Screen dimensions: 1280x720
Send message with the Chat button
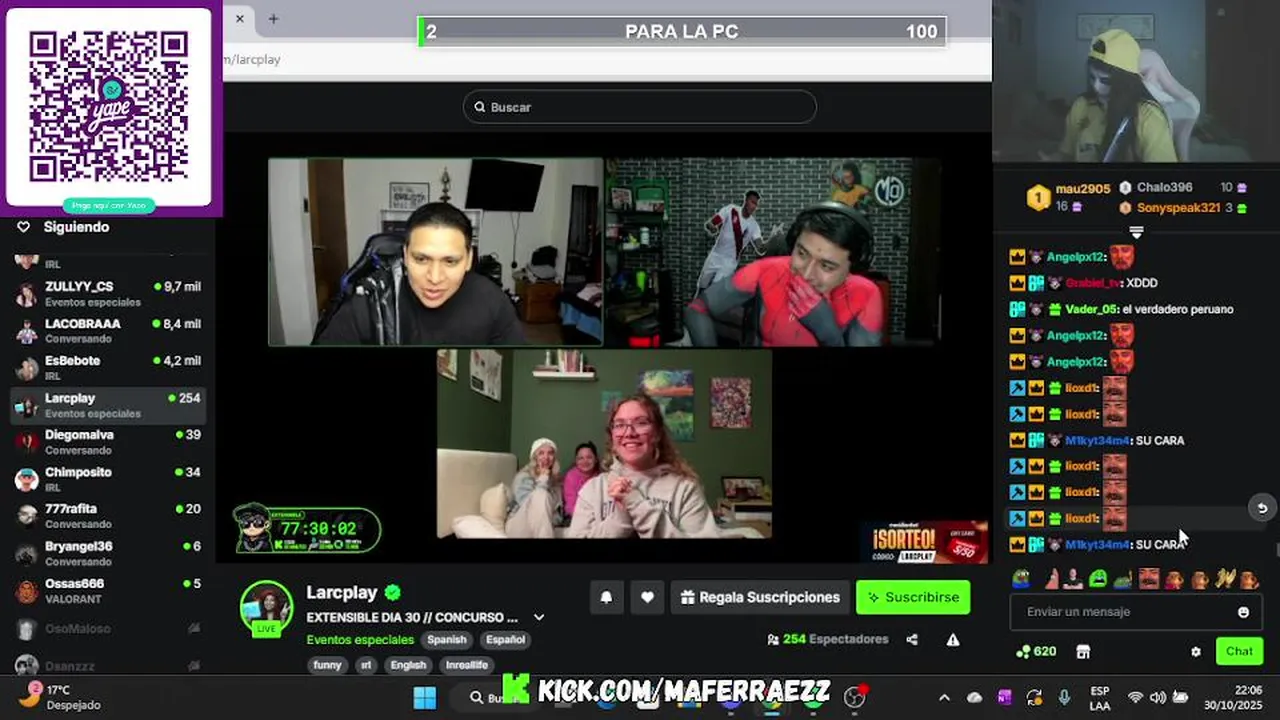tap(1239, 651)
